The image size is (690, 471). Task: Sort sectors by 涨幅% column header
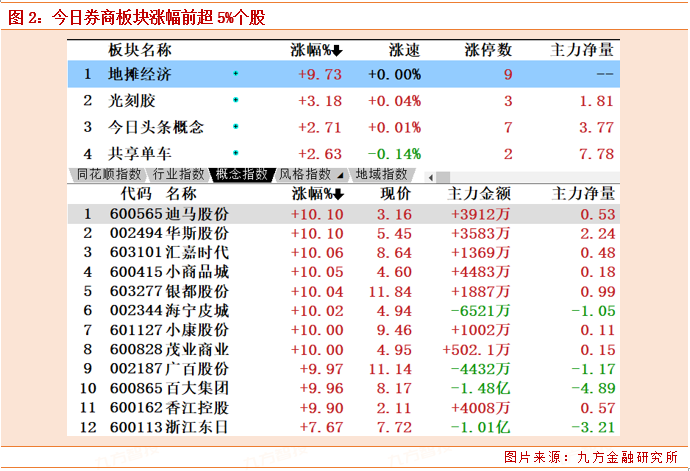(x=316, y=50)
